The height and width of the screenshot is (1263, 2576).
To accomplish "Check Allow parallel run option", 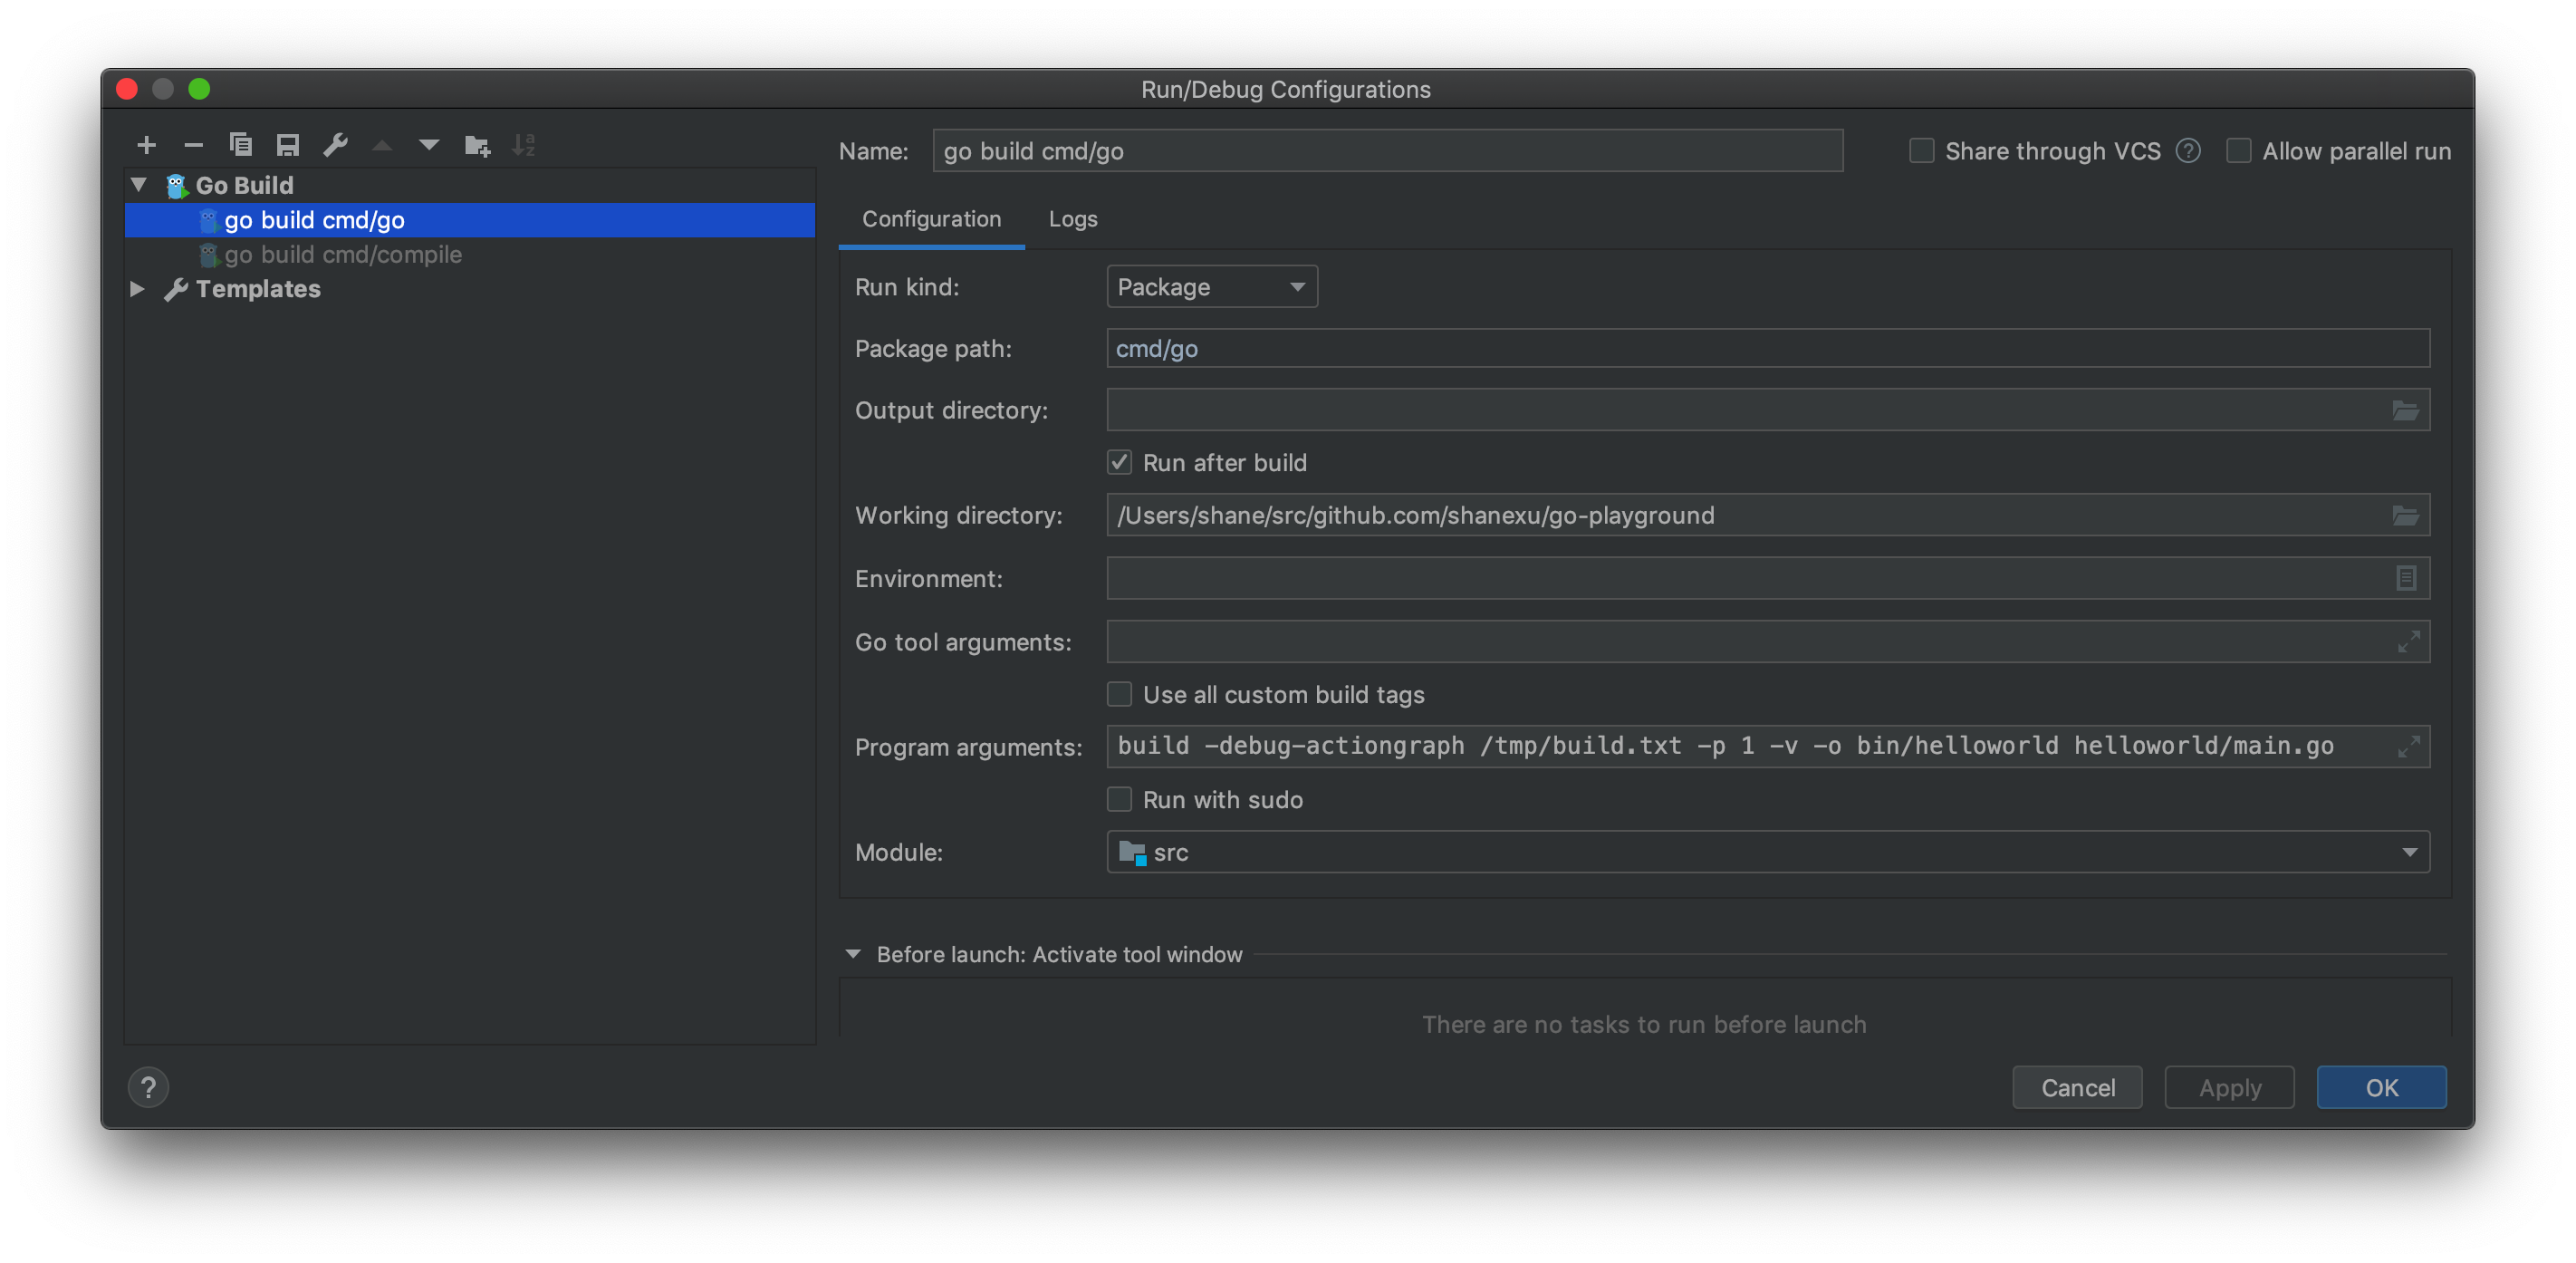I will tap(2238, 151).
